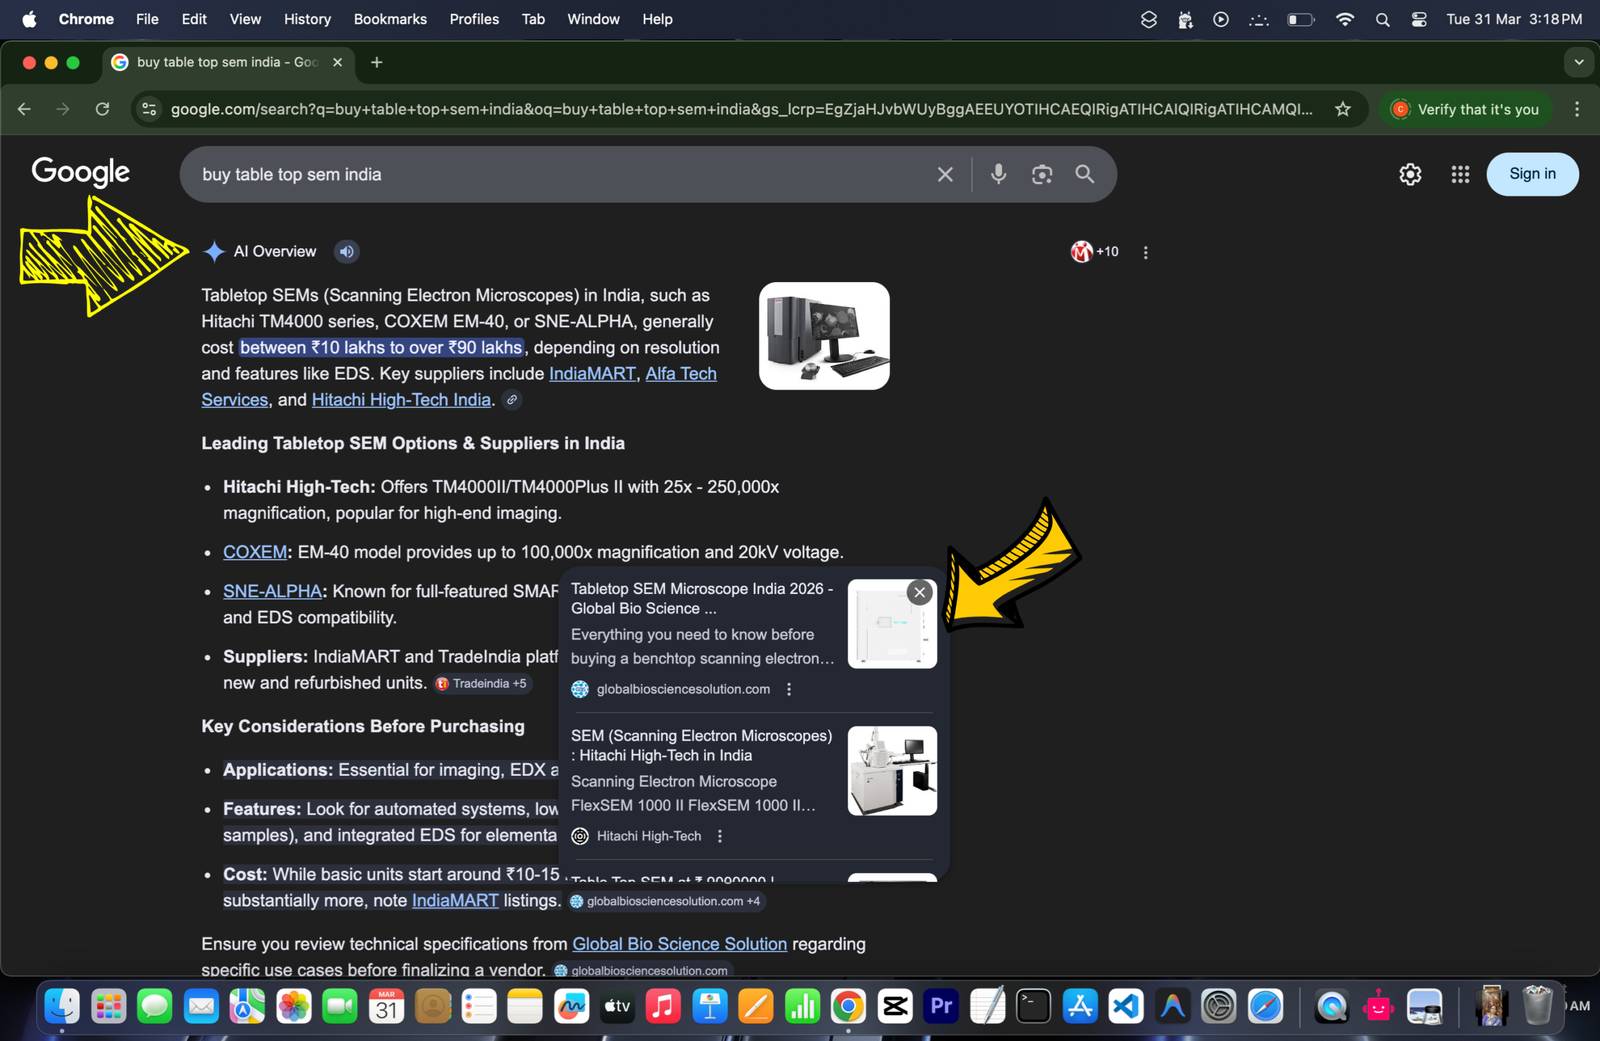The height and width of the screenshot is (1041, 1600).
Task: Open Numbers from the Dock
Action: click(x=802, y=1006)
